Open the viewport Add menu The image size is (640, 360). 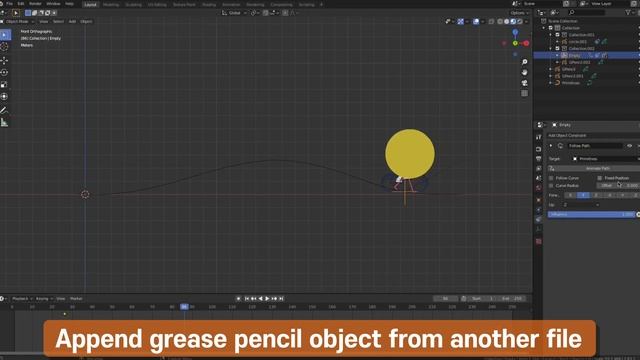[x=72, y=22]
